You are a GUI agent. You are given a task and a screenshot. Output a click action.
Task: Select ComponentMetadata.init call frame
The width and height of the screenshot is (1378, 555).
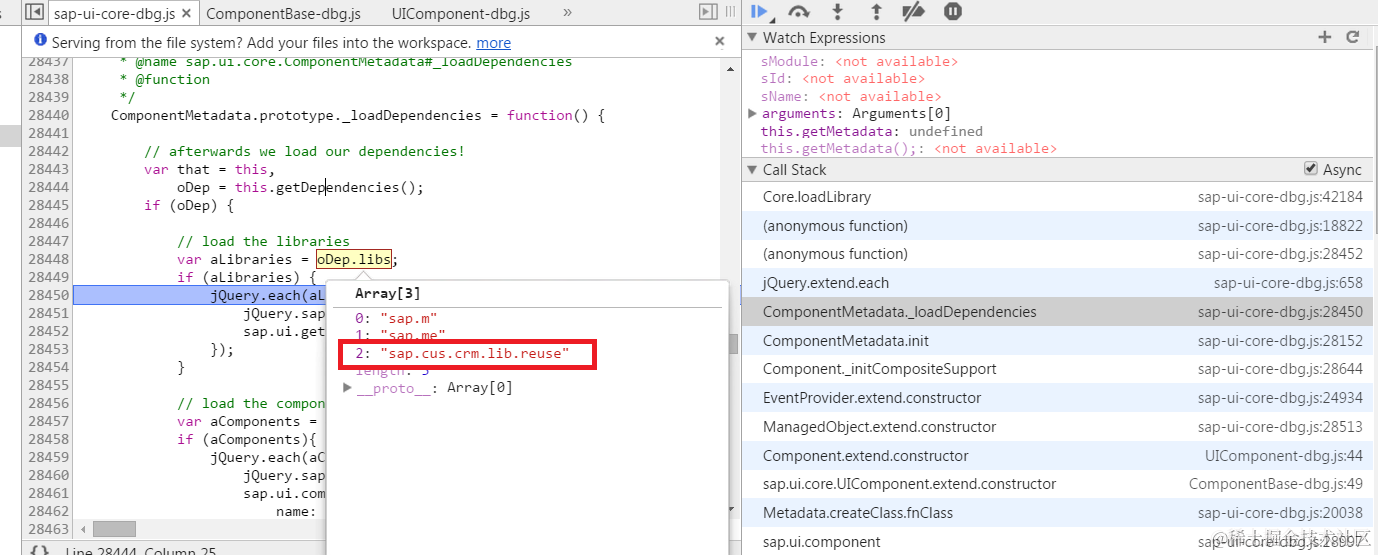pos(1060,341)
